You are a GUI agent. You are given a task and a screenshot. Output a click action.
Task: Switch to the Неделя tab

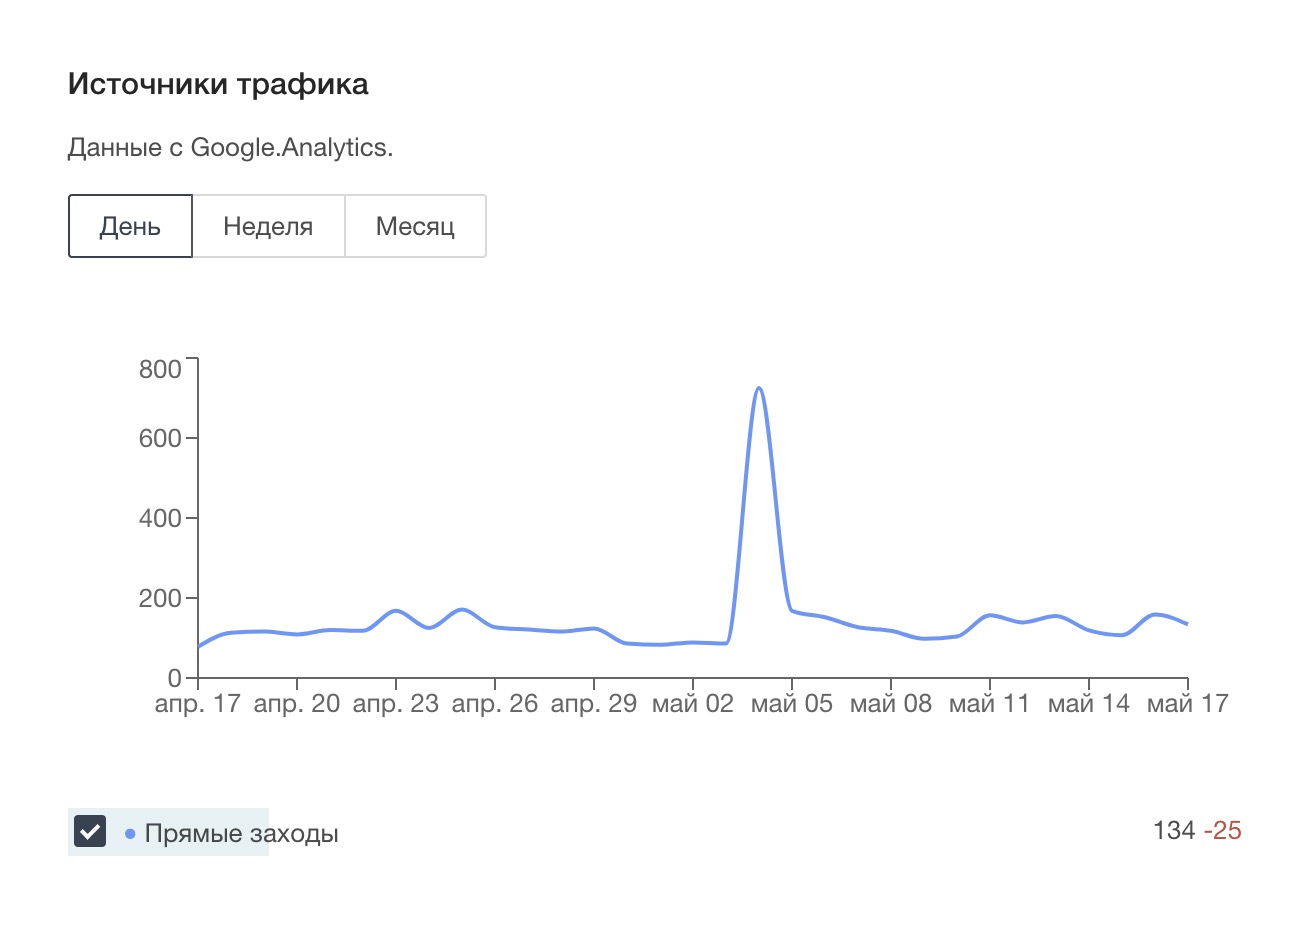pos(268,226)
